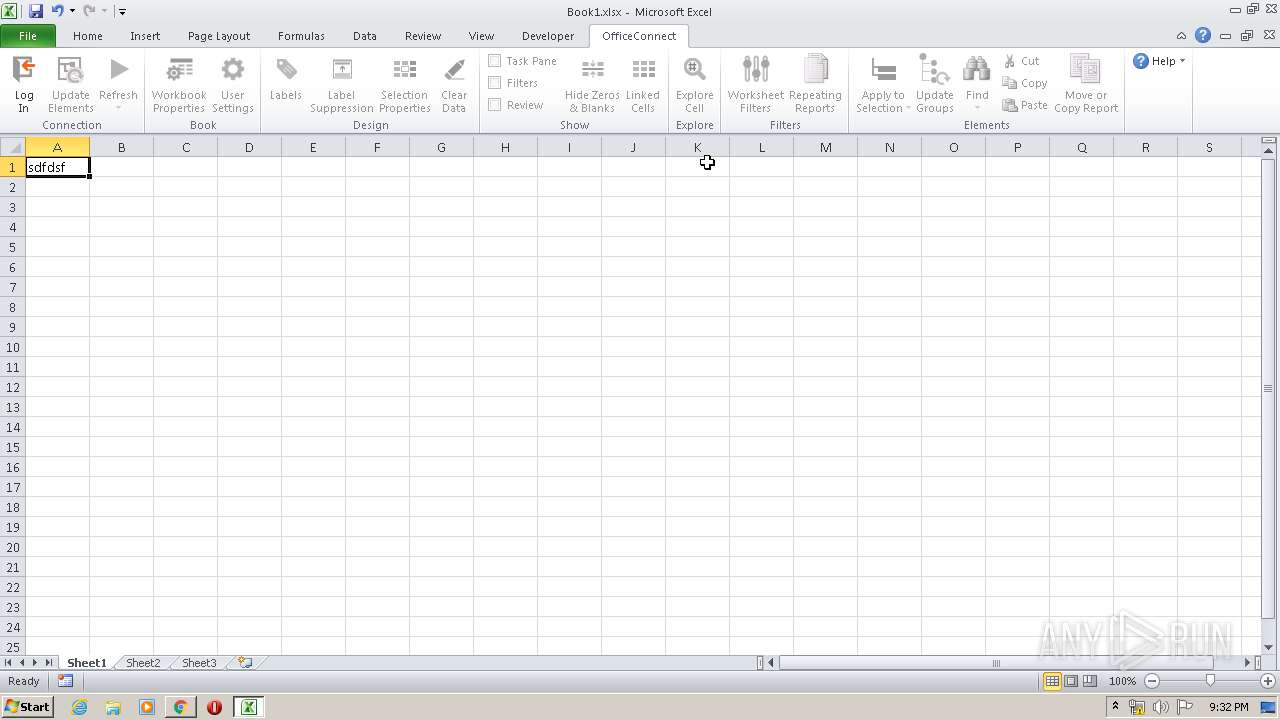Click the blue Excel Help question icon
The image size is (1280, 720).
[1203, 36]
